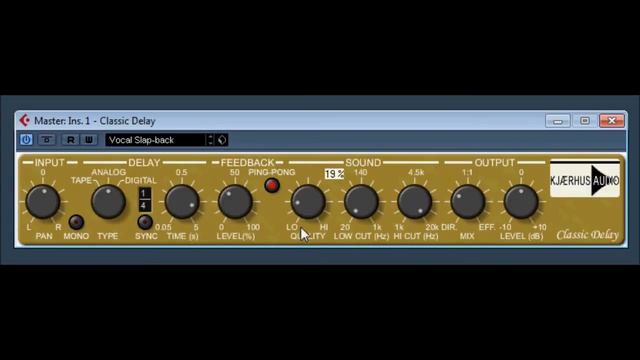Click the Kjaerhus Audio logo
640x360 pixels.
click(x=584, y=179)
